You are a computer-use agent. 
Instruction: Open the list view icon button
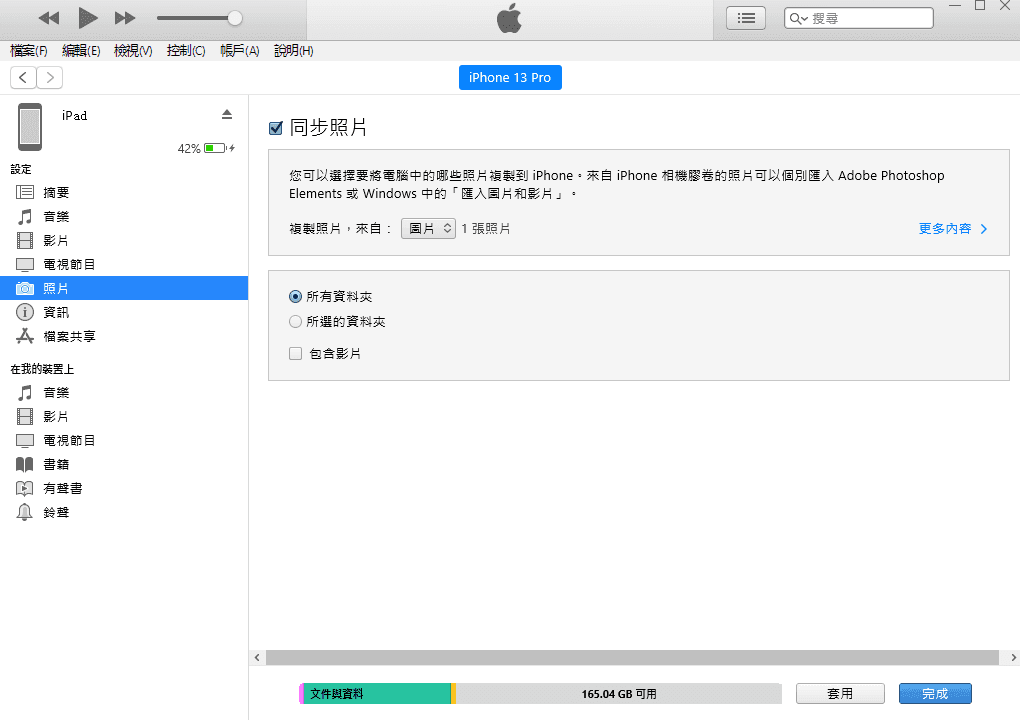tap(745, 18)
